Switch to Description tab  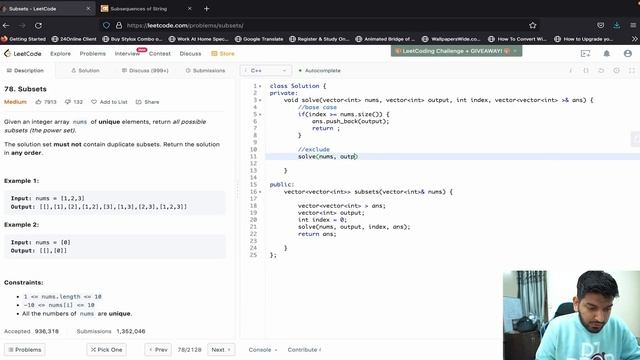click(x=25, y=71)
